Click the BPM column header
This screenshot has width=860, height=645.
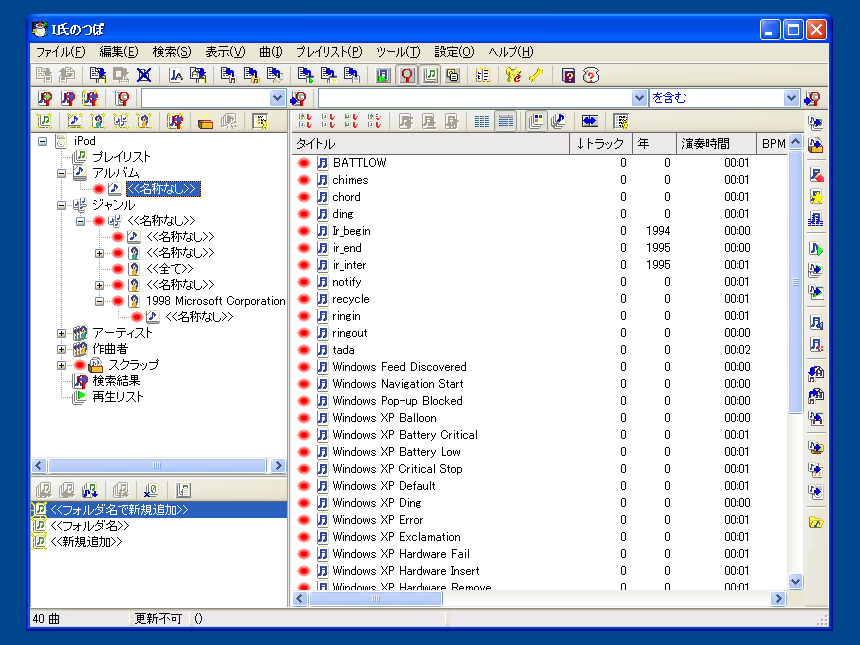click(x=772, y=144)
